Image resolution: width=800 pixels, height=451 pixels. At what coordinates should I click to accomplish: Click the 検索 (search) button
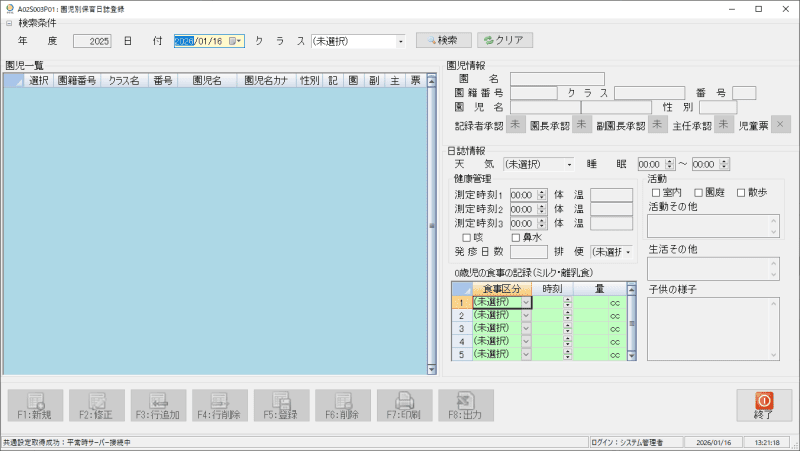point(443,41)
